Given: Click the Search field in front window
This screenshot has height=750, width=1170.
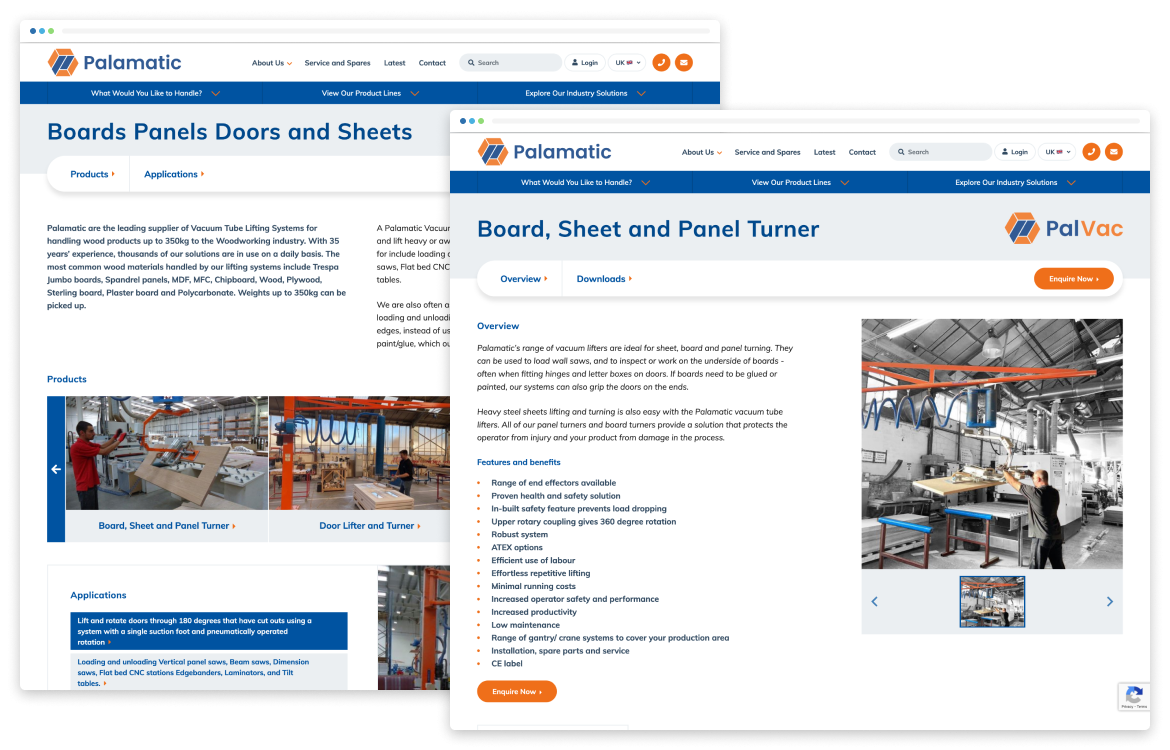Looking at the screenshot, I should [944, 152].
